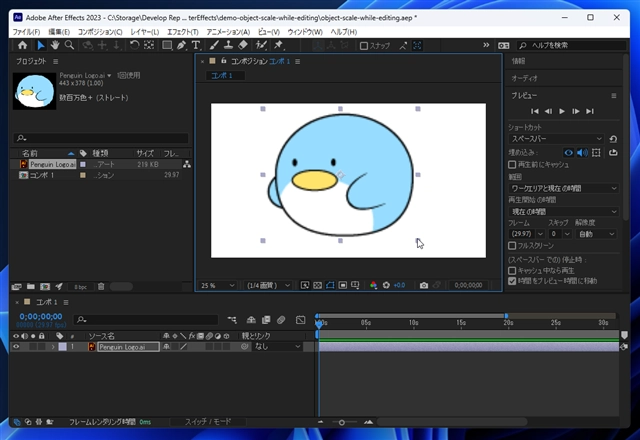Select the Type (T) tool

click(x=198, y=45)
